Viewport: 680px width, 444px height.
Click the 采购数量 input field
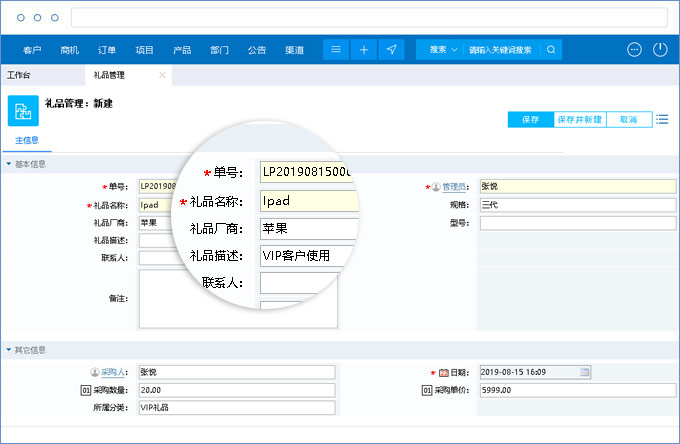[x=235, y=390]
